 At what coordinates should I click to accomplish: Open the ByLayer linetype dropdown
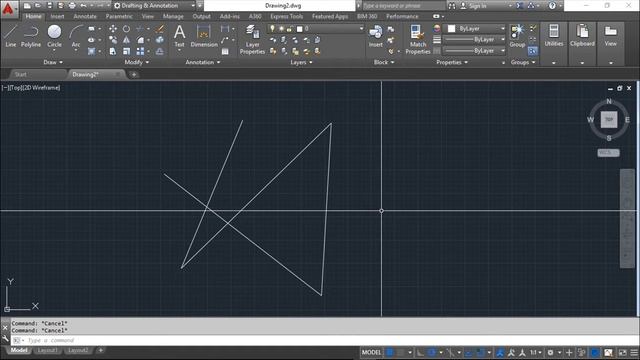coord(475,51)
